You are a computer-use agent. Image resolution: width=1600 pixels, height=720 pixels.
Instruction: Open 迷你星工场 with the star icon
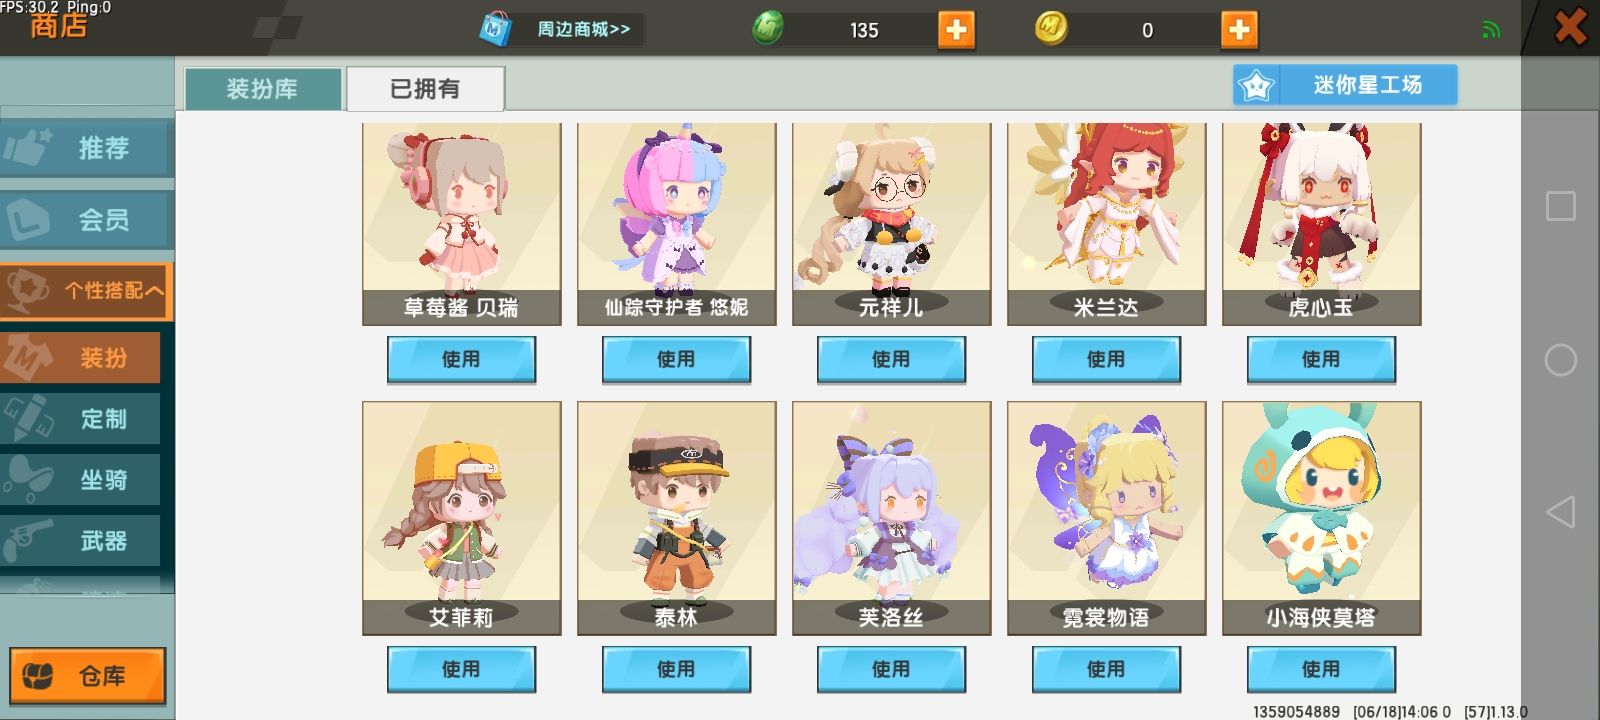click(x=1345, y=85)
